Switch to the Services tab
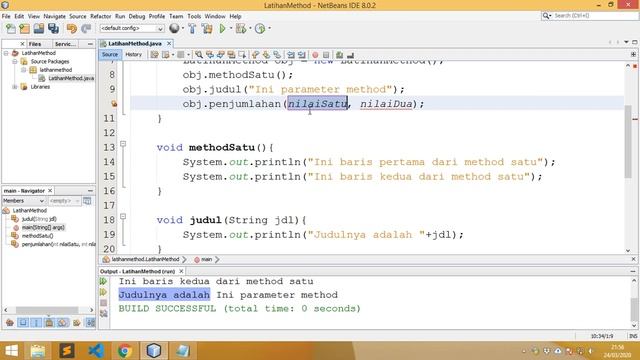 click(x=65, y=44)
